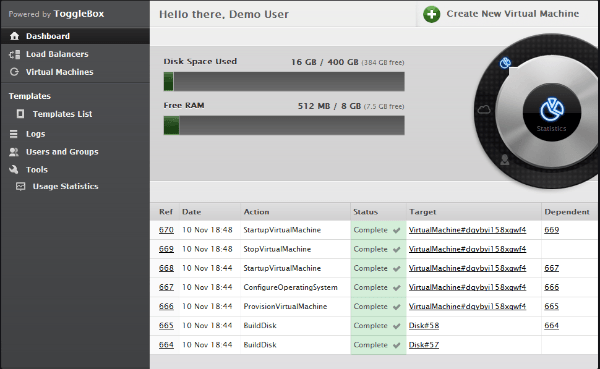This screenshot has width=600, height=369.
Task: Click the Statistics pie chart dial center
Action: (552, 113)
